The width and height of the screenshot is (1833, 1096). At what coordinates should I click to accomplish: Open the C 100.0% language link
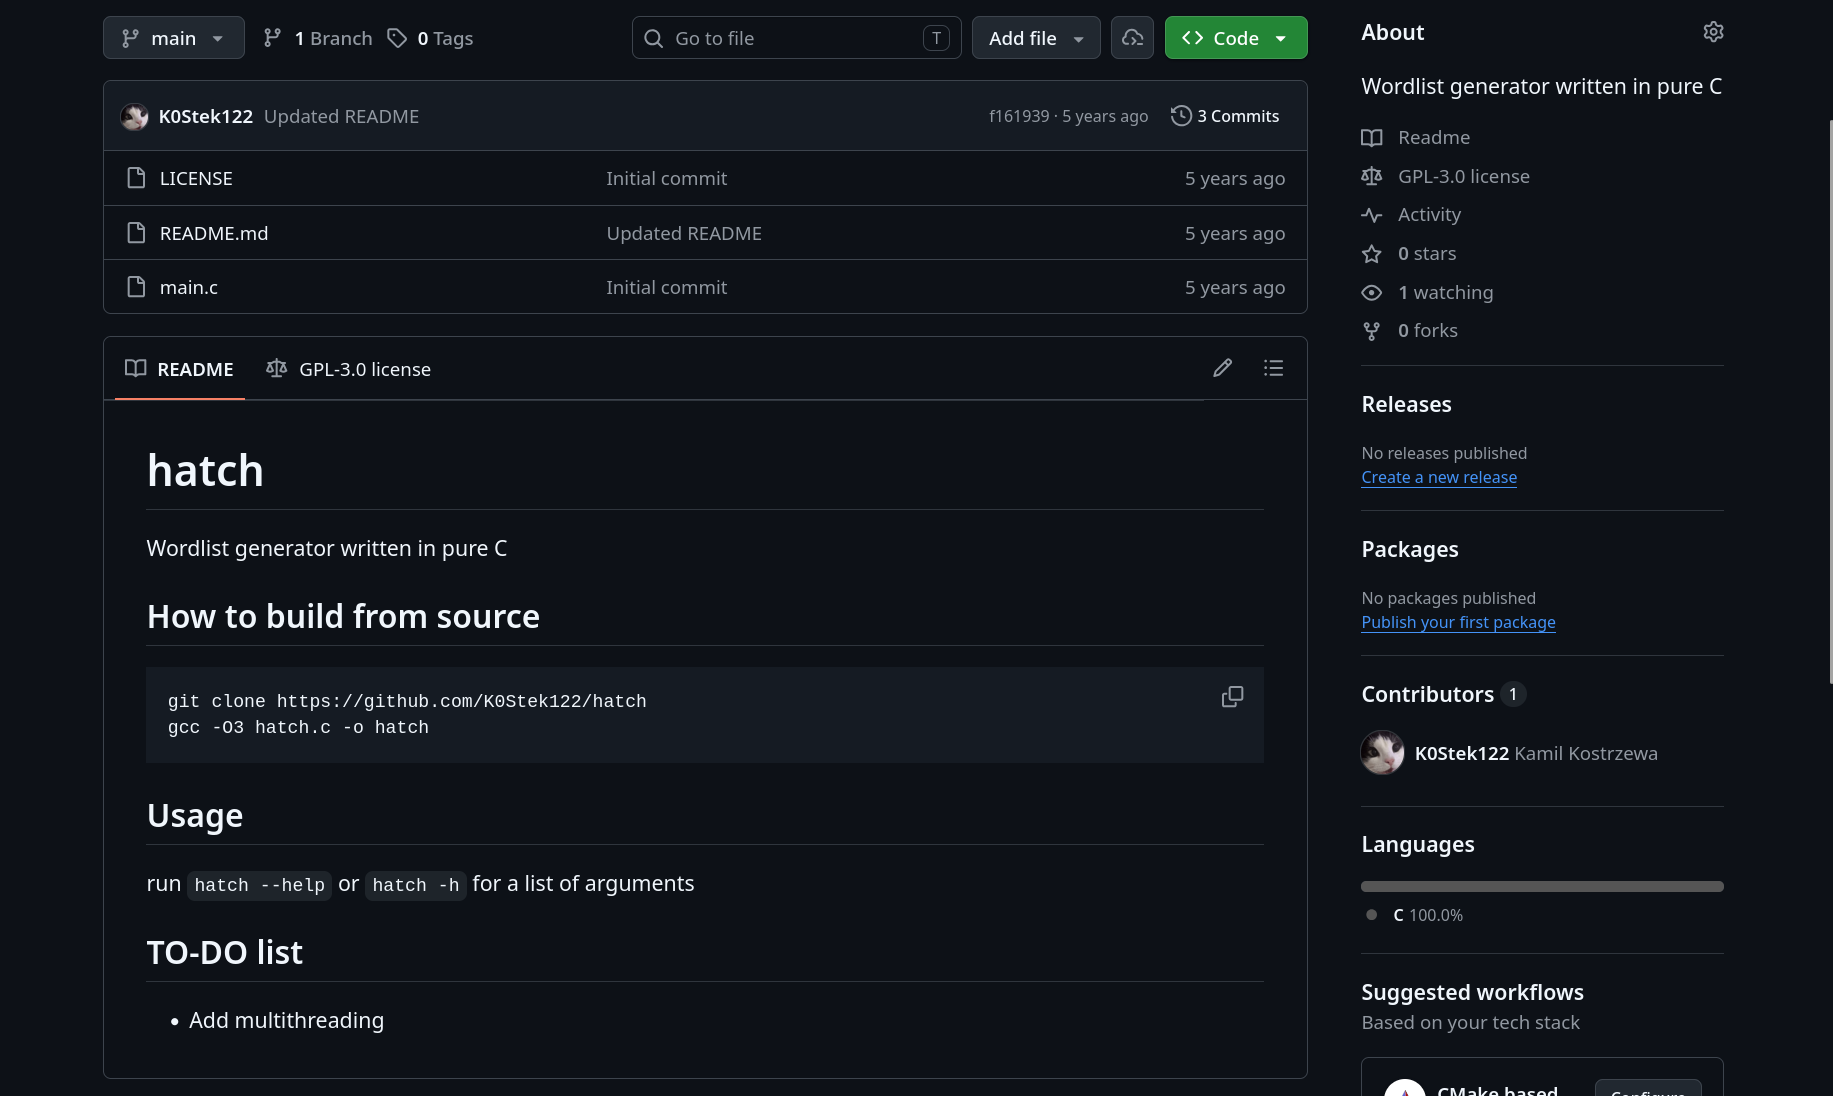point(1427,915)
